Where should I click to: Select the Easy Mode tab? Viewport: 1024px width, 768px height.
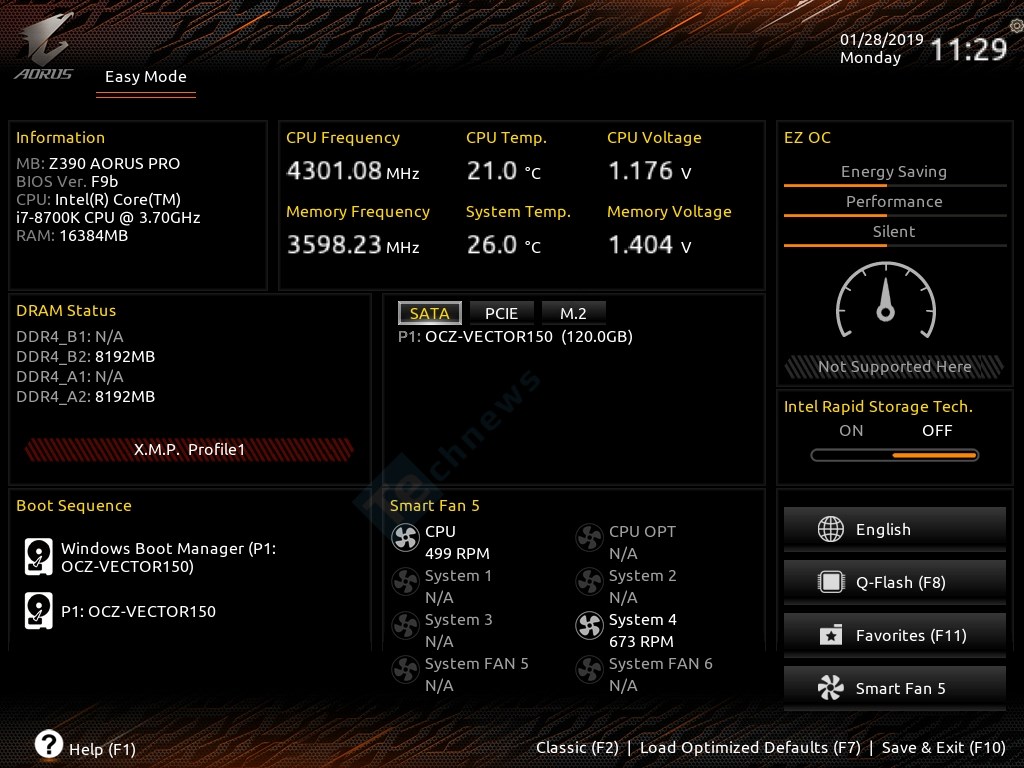point(146,77)
